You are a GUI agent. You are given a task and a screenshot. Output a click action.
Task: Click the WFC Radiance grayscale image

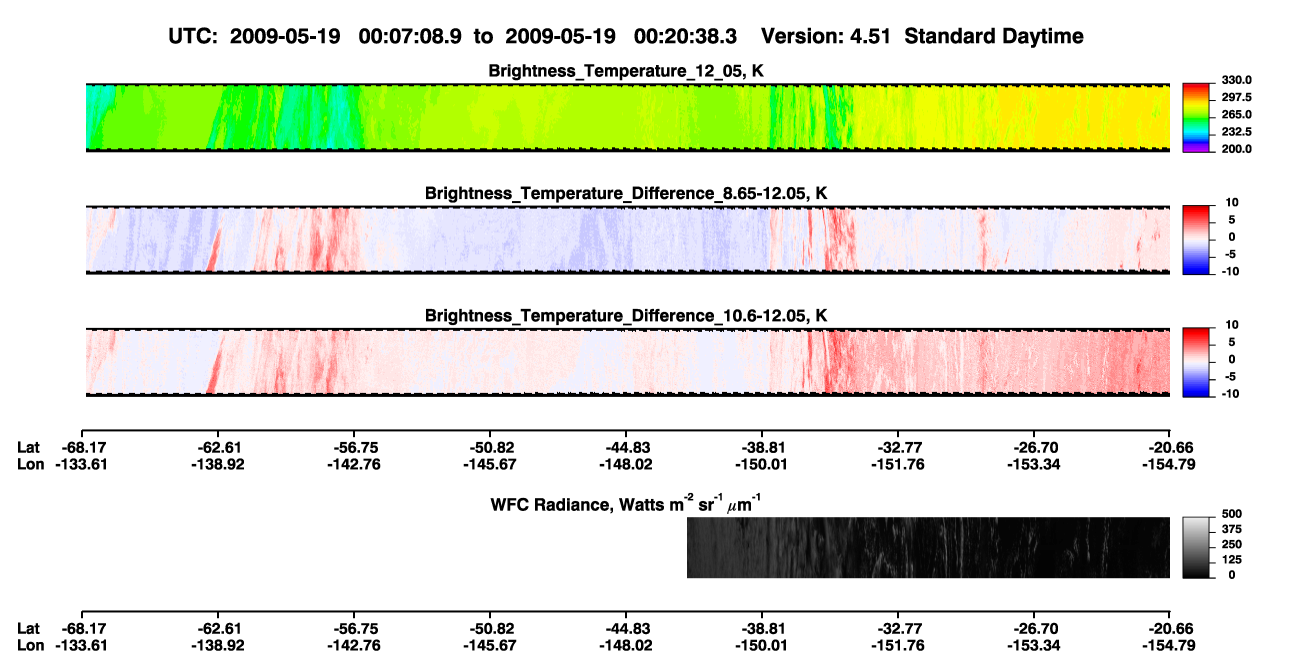coord(928,548)
